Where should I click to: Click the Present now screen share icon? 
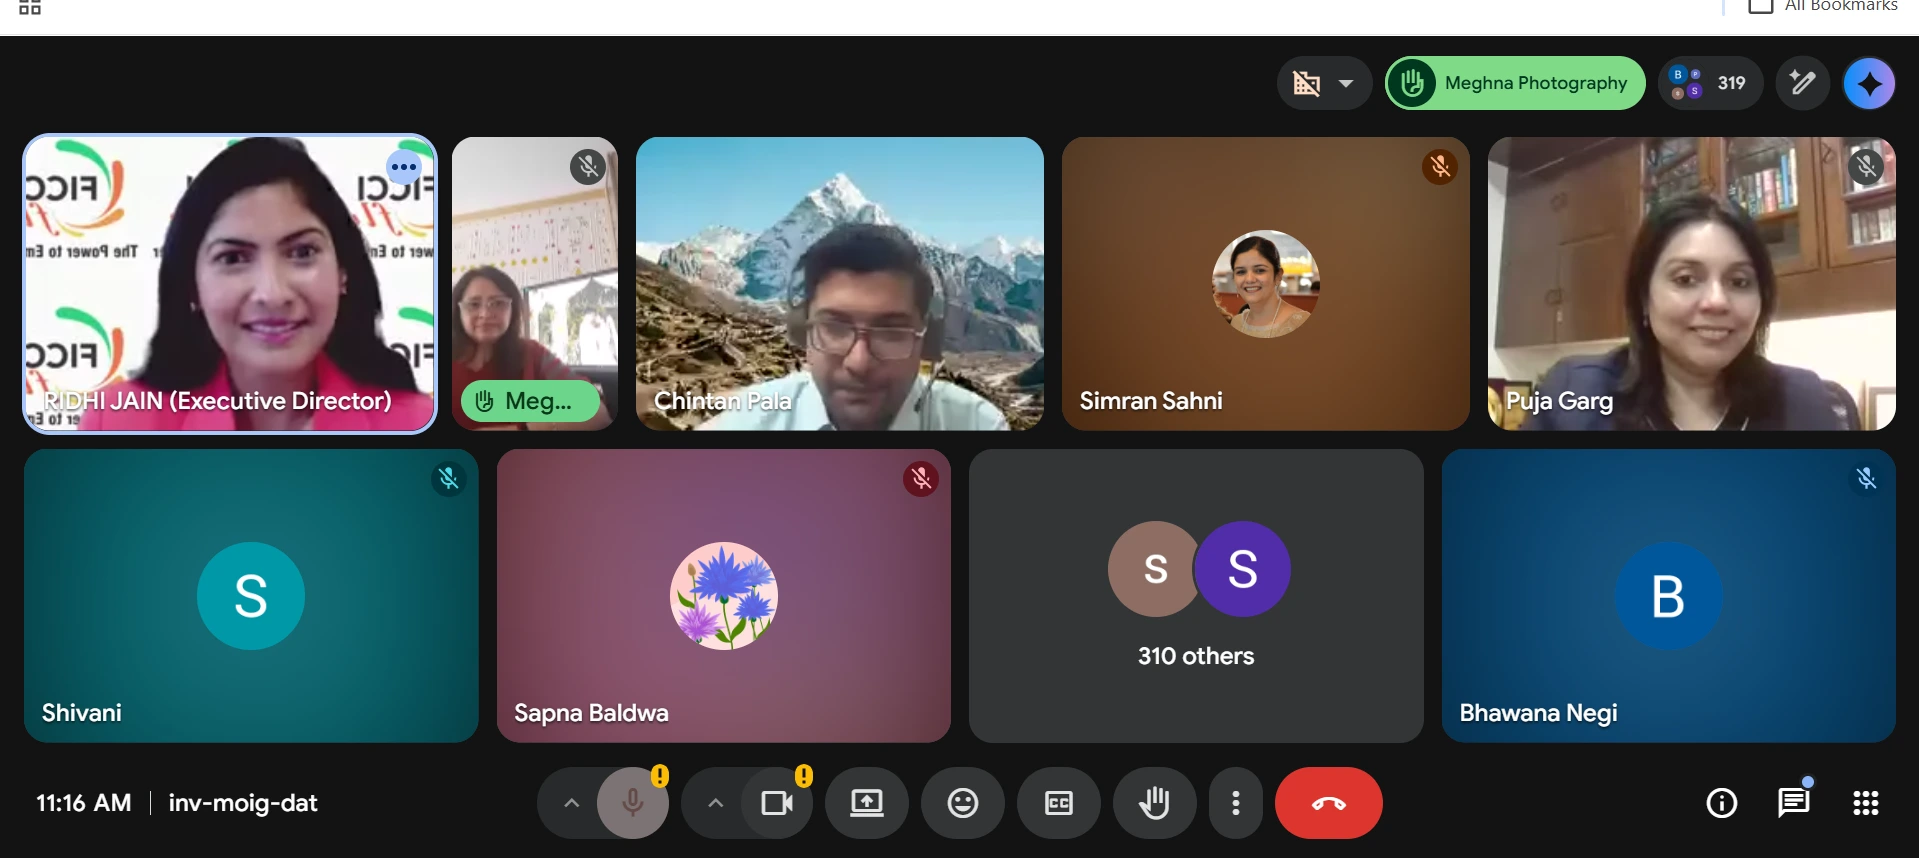[866, 803]
